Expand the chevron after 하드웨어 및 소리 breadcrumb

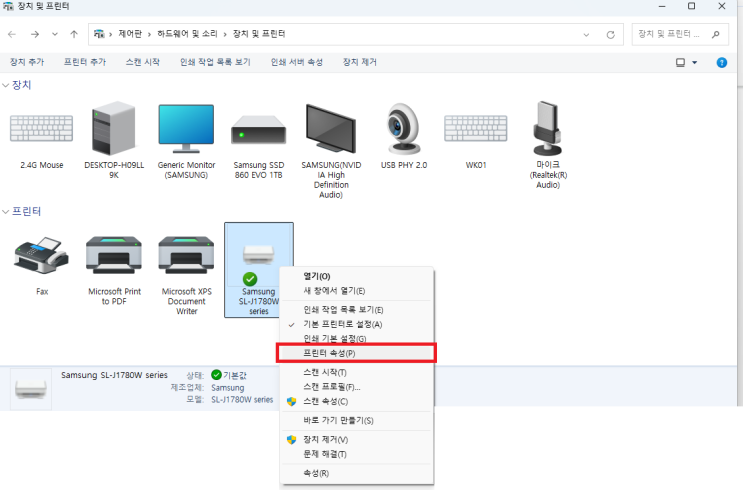coord(225,34)
